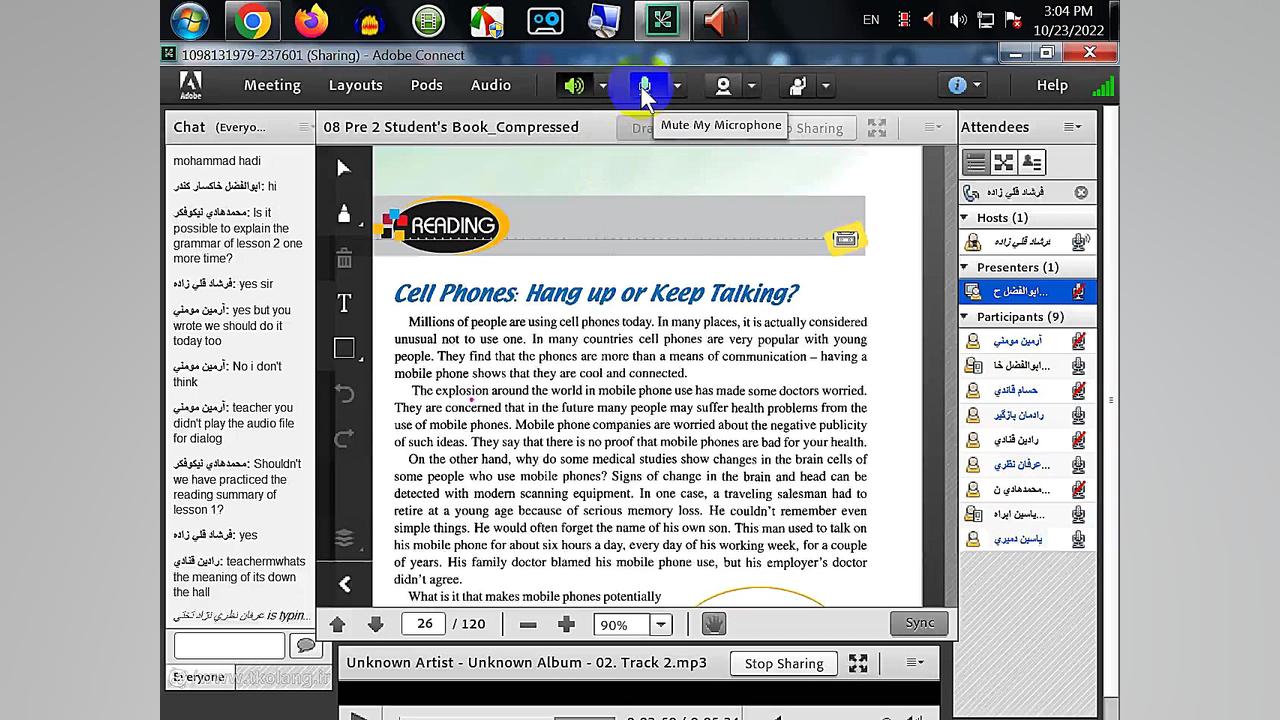Collapse the Presenters (1) group
The image size is (1280, 720).
965,267
